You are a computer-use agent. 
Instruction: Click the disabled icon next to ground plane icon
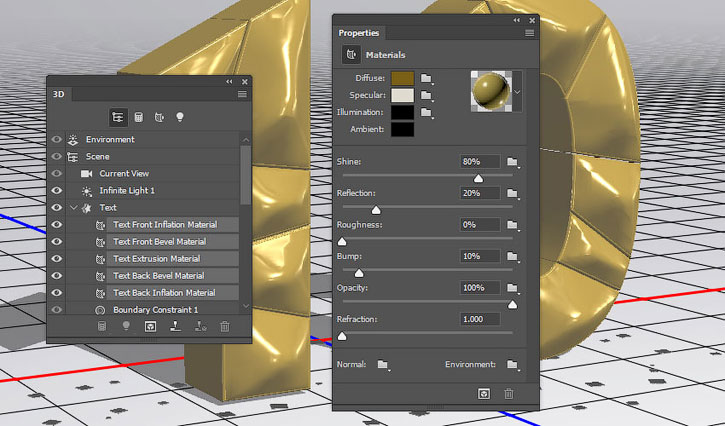click(x=200, y=326)
